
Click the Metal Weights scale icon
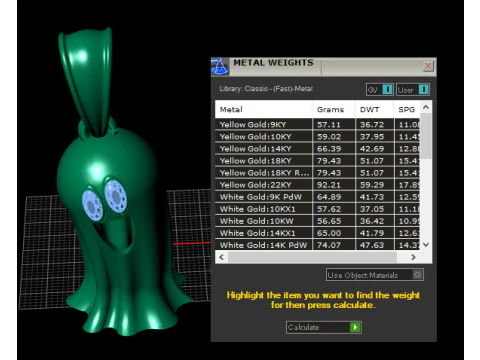click(x=220, y=66)
